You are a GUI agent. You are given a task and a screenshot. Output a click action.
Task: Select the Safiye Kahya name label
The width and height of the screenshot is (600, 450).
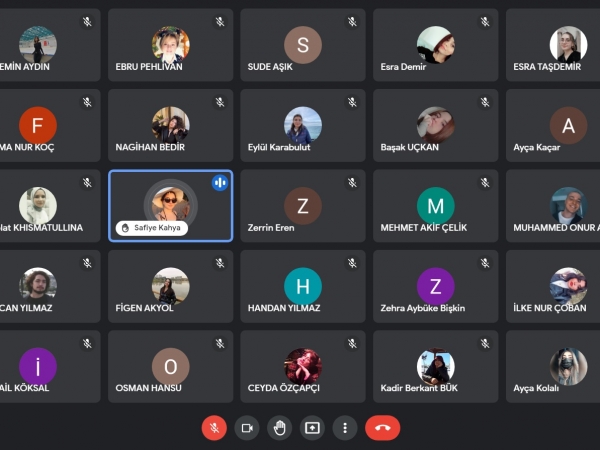point(152,228)
